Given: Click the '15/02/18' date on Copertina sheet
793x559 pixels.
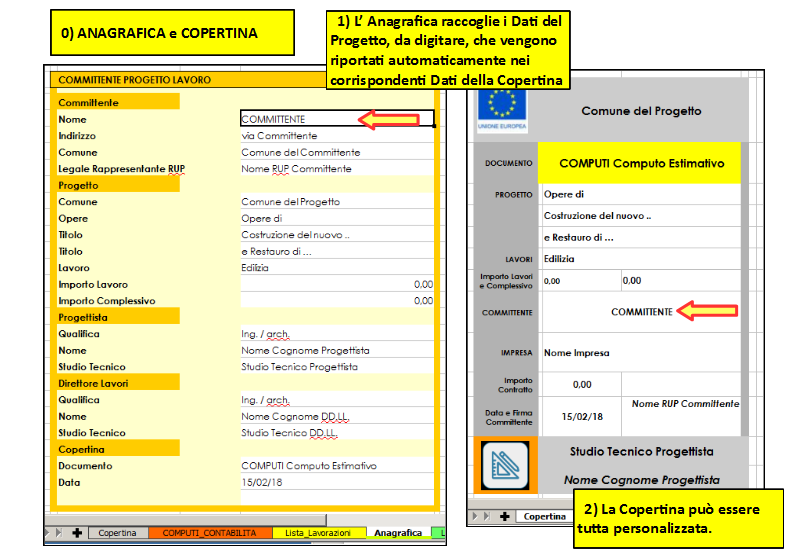Looking at the screenshot, I should (582, 416).
